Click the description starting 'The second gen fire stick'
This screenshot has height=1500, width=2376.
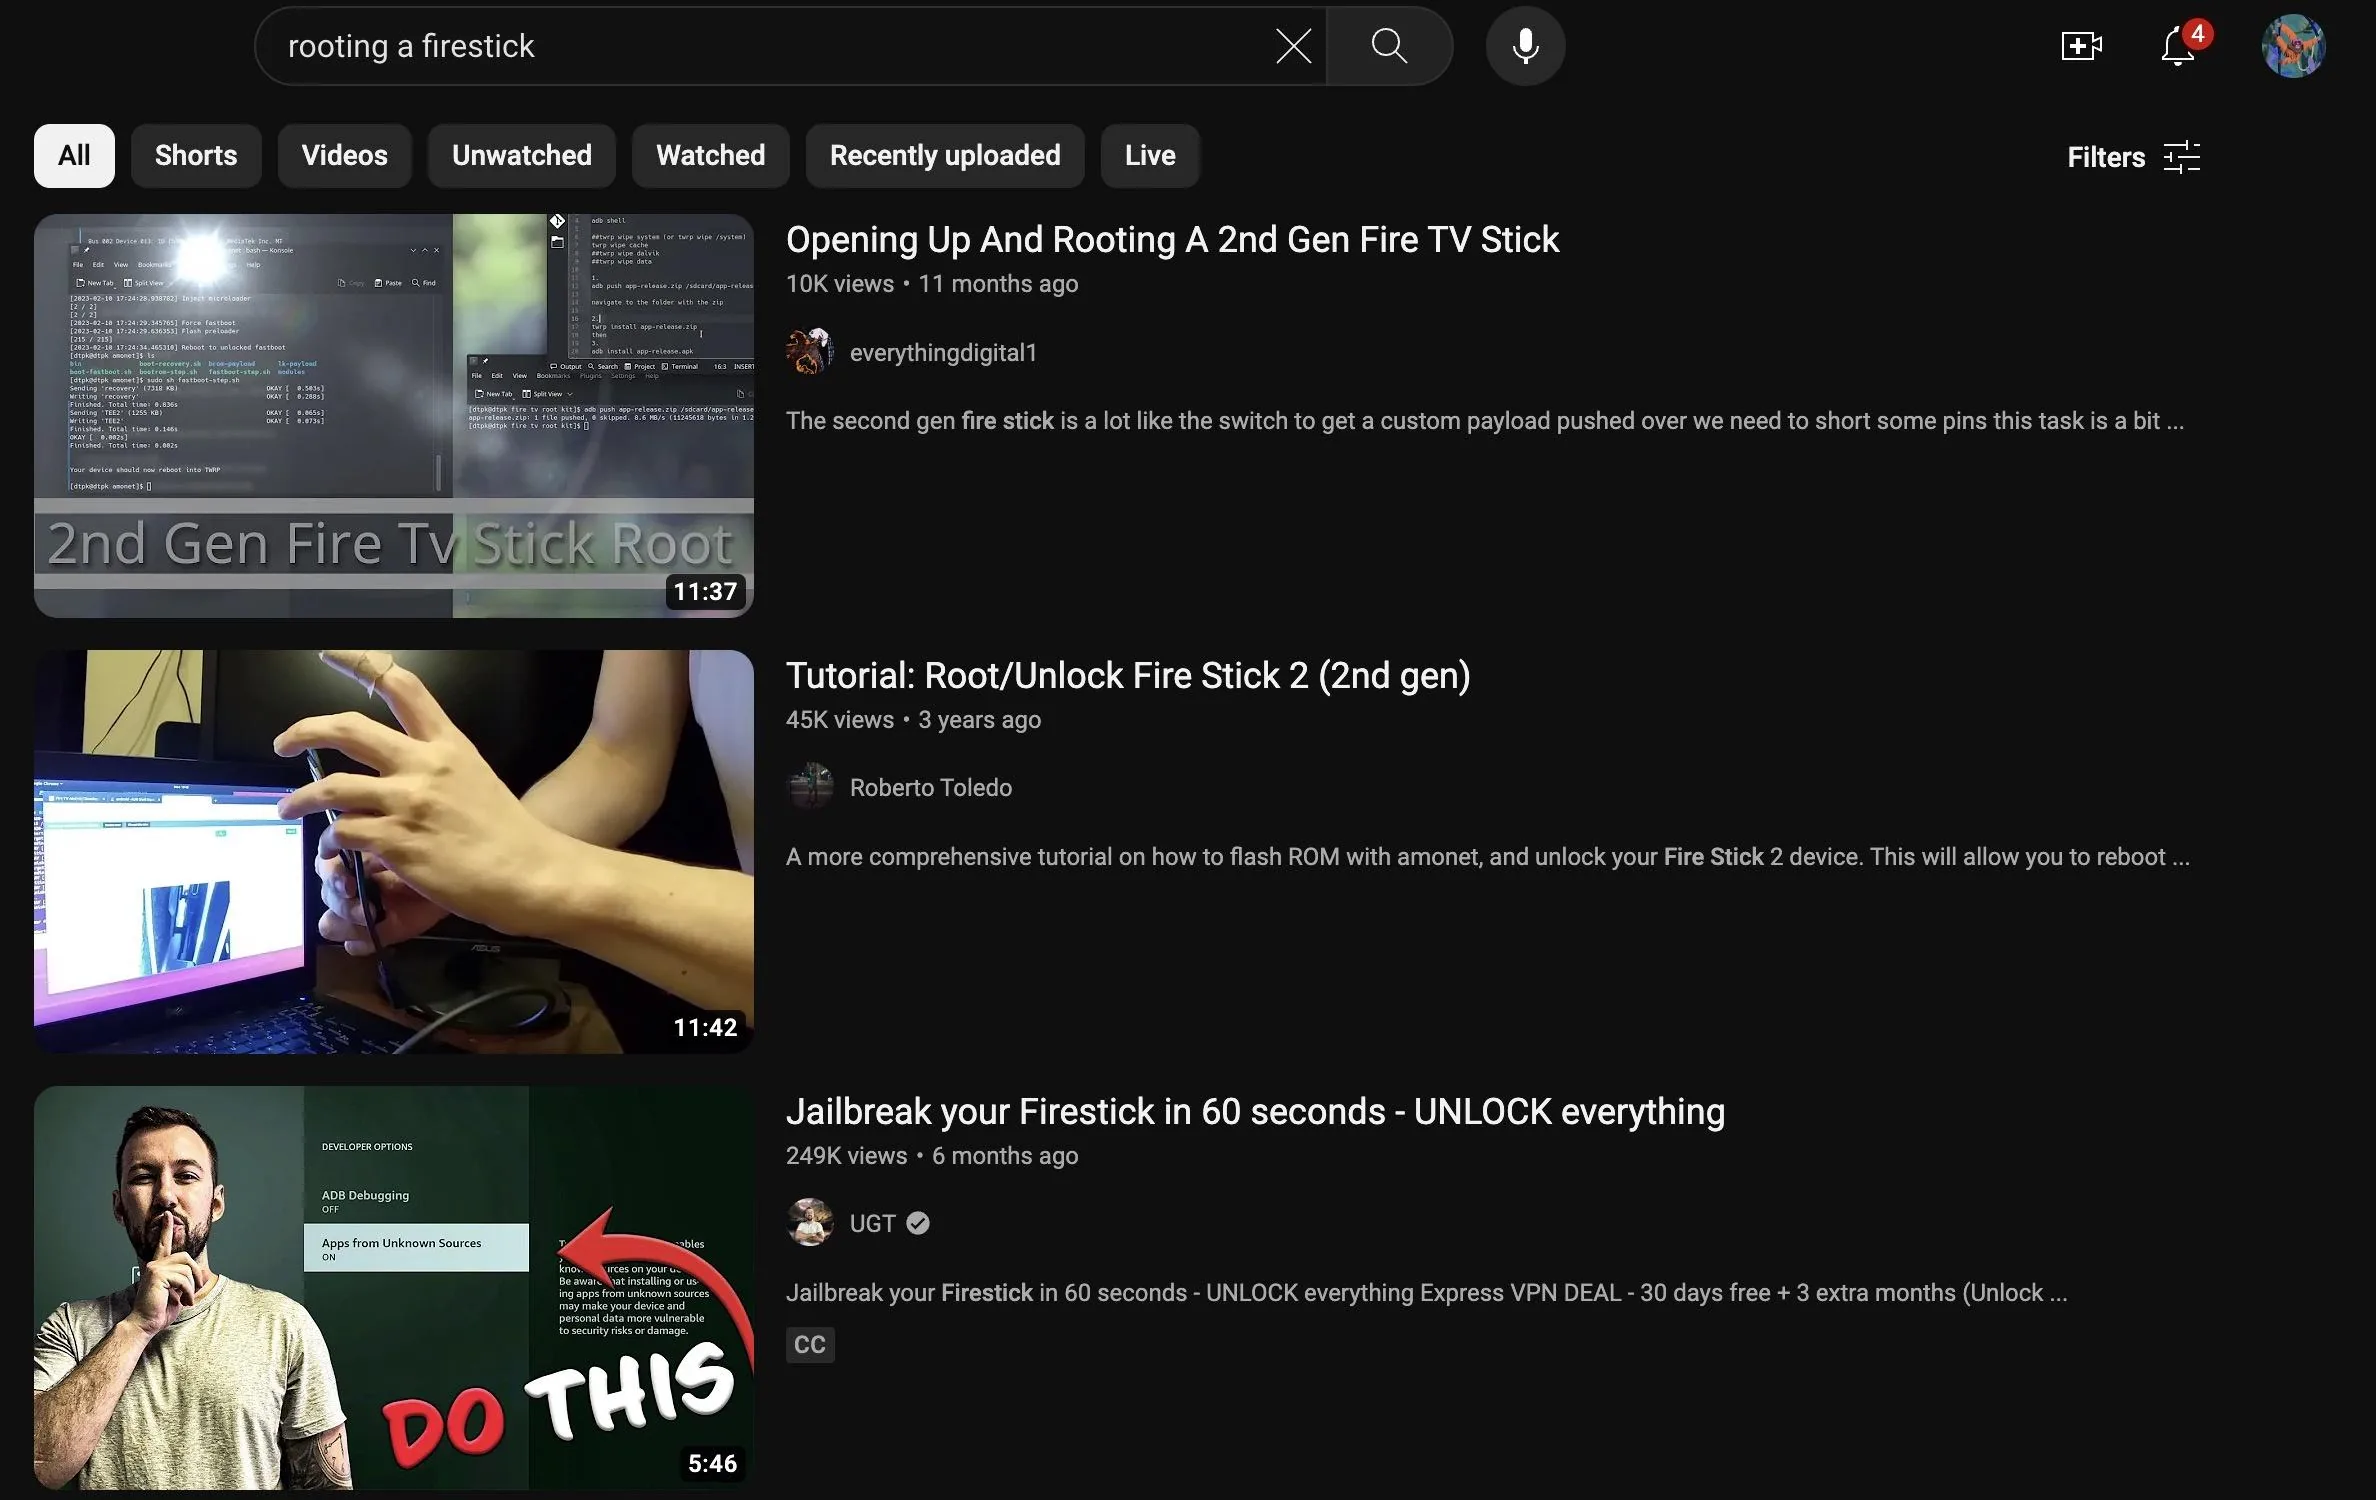(x=1485, y=421)
